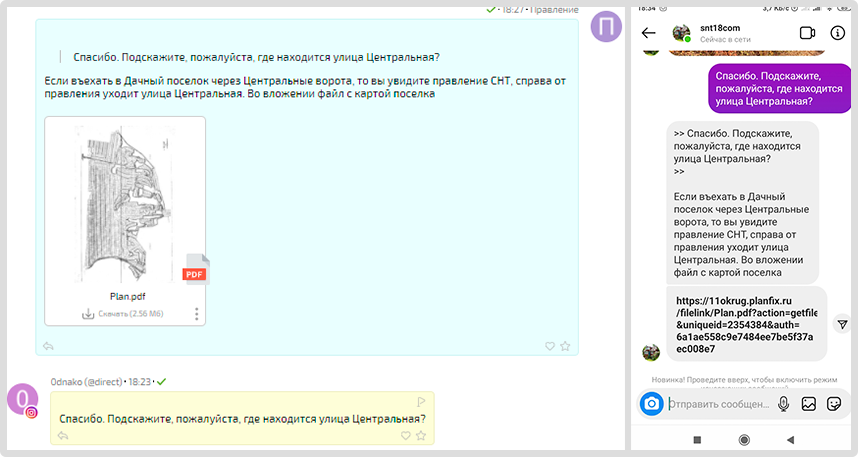Open the three-dot menu for Plan.pdf
Image resolution: width=858 pixels, height=457 pixels.
pos(196,314)
